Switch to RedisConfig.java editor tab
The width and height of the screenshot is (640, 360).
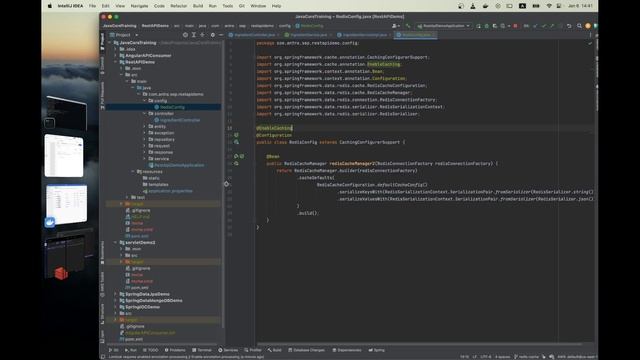pyautogui.click(x=416, y=35)
